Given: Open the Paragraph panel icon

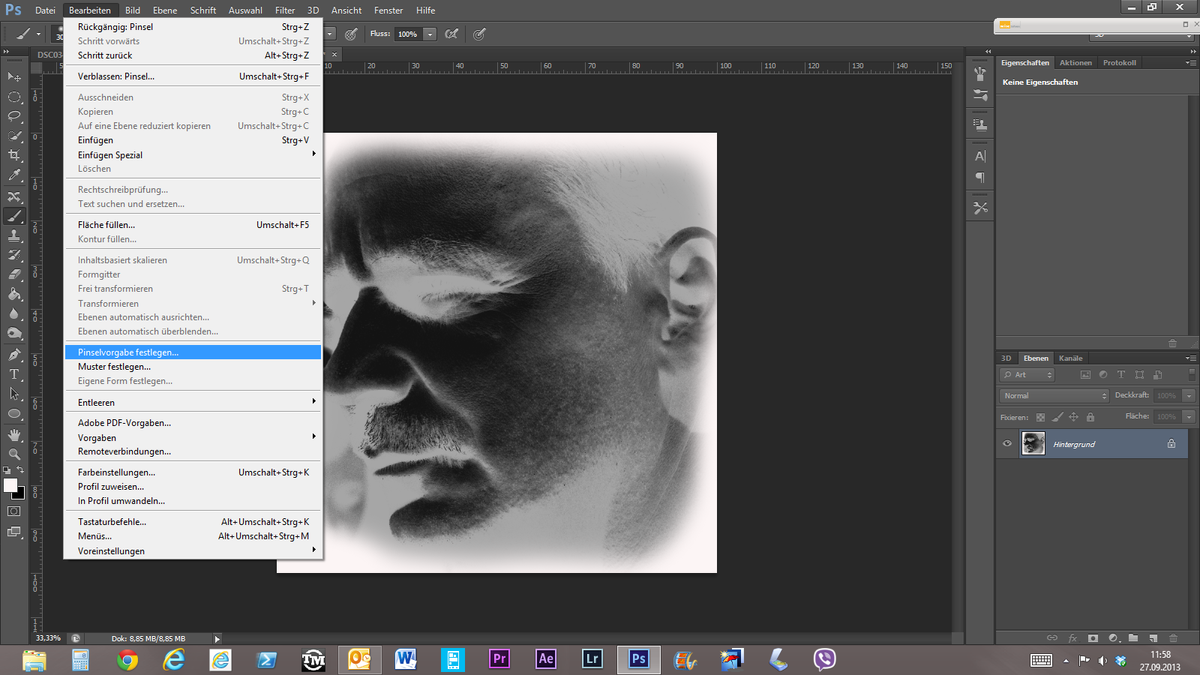Looking at the screenshot, I should coord(980,178).
